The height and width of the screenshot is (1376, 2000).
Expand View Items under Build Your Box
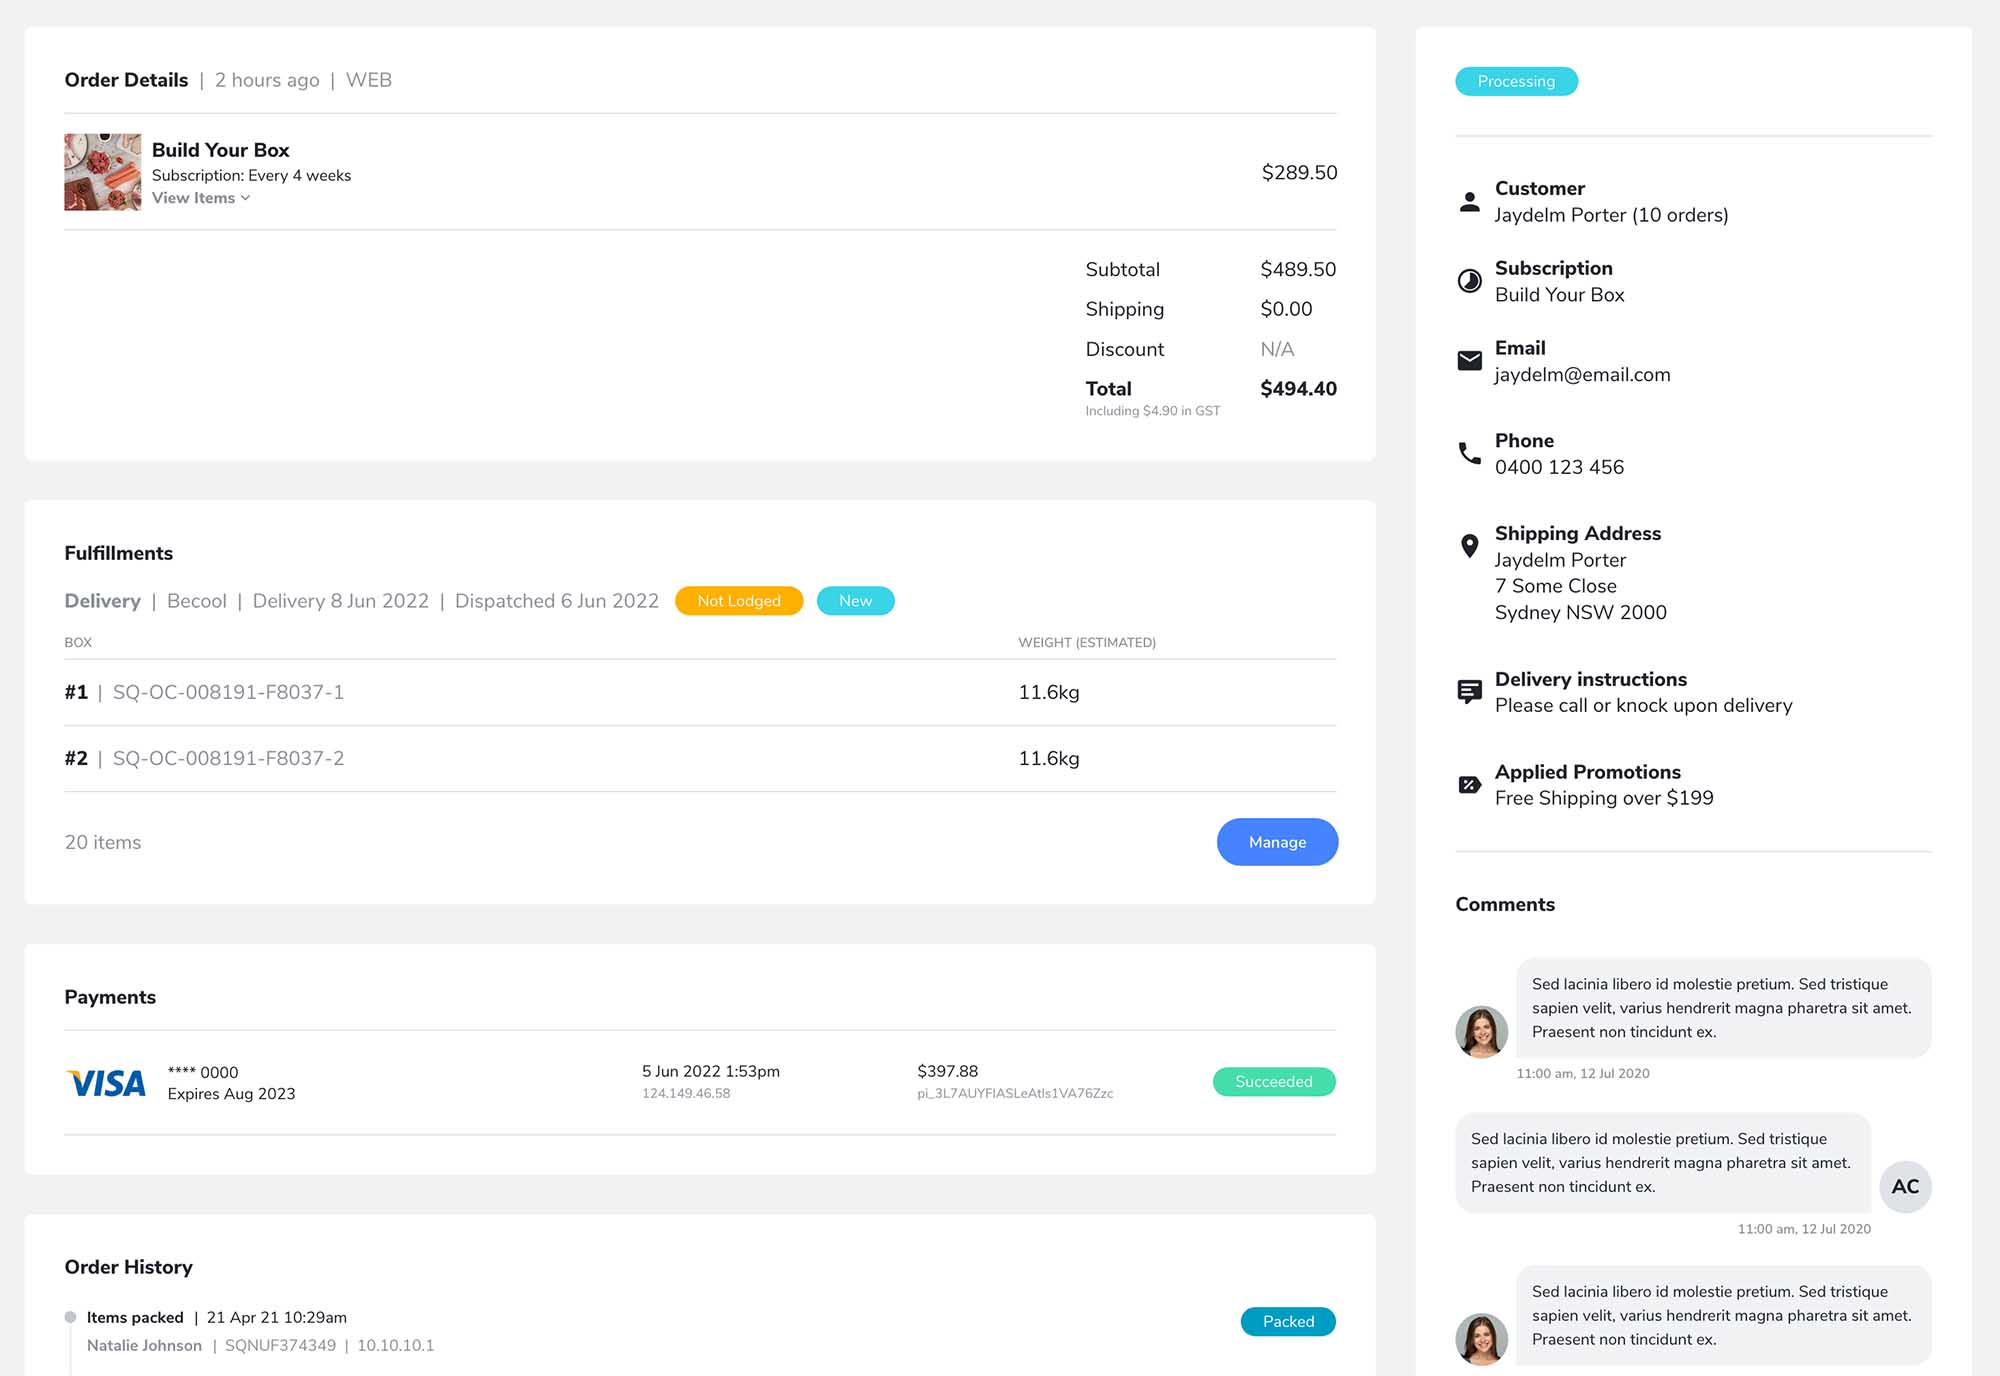pos(200,198)
